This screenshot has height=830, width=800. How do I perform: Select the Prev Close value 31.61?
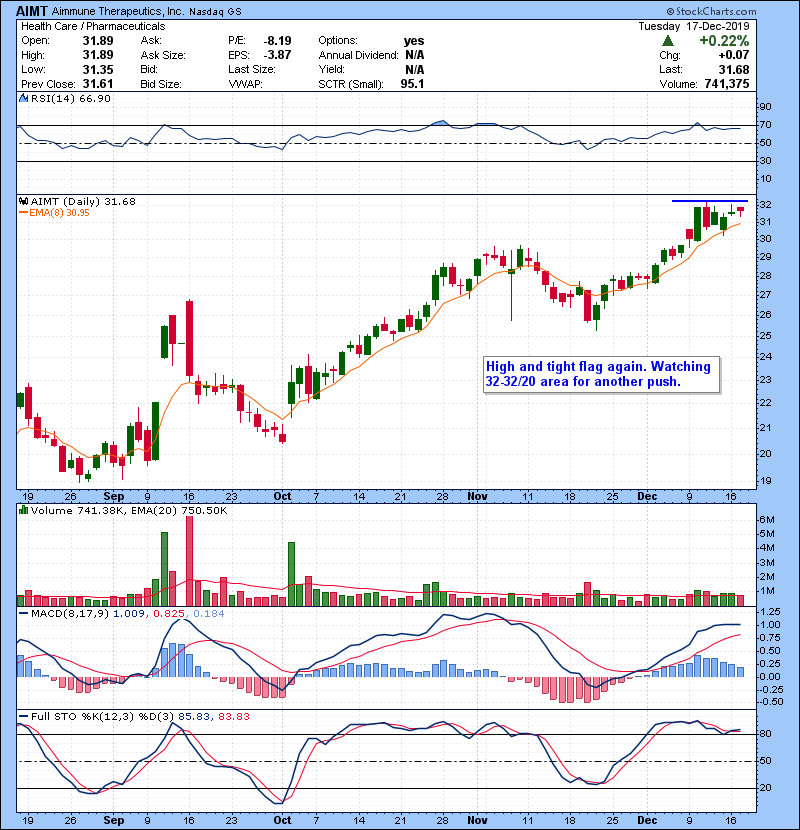pos(98,84)
